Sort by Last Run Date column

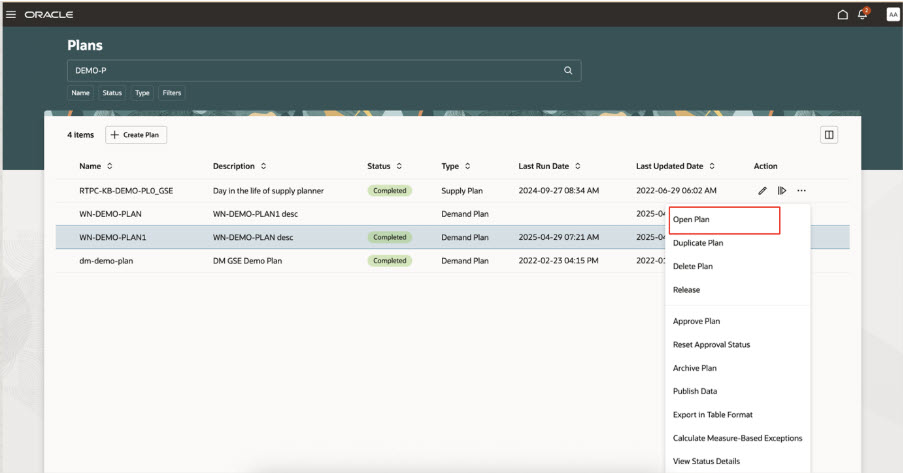point(577,166)
